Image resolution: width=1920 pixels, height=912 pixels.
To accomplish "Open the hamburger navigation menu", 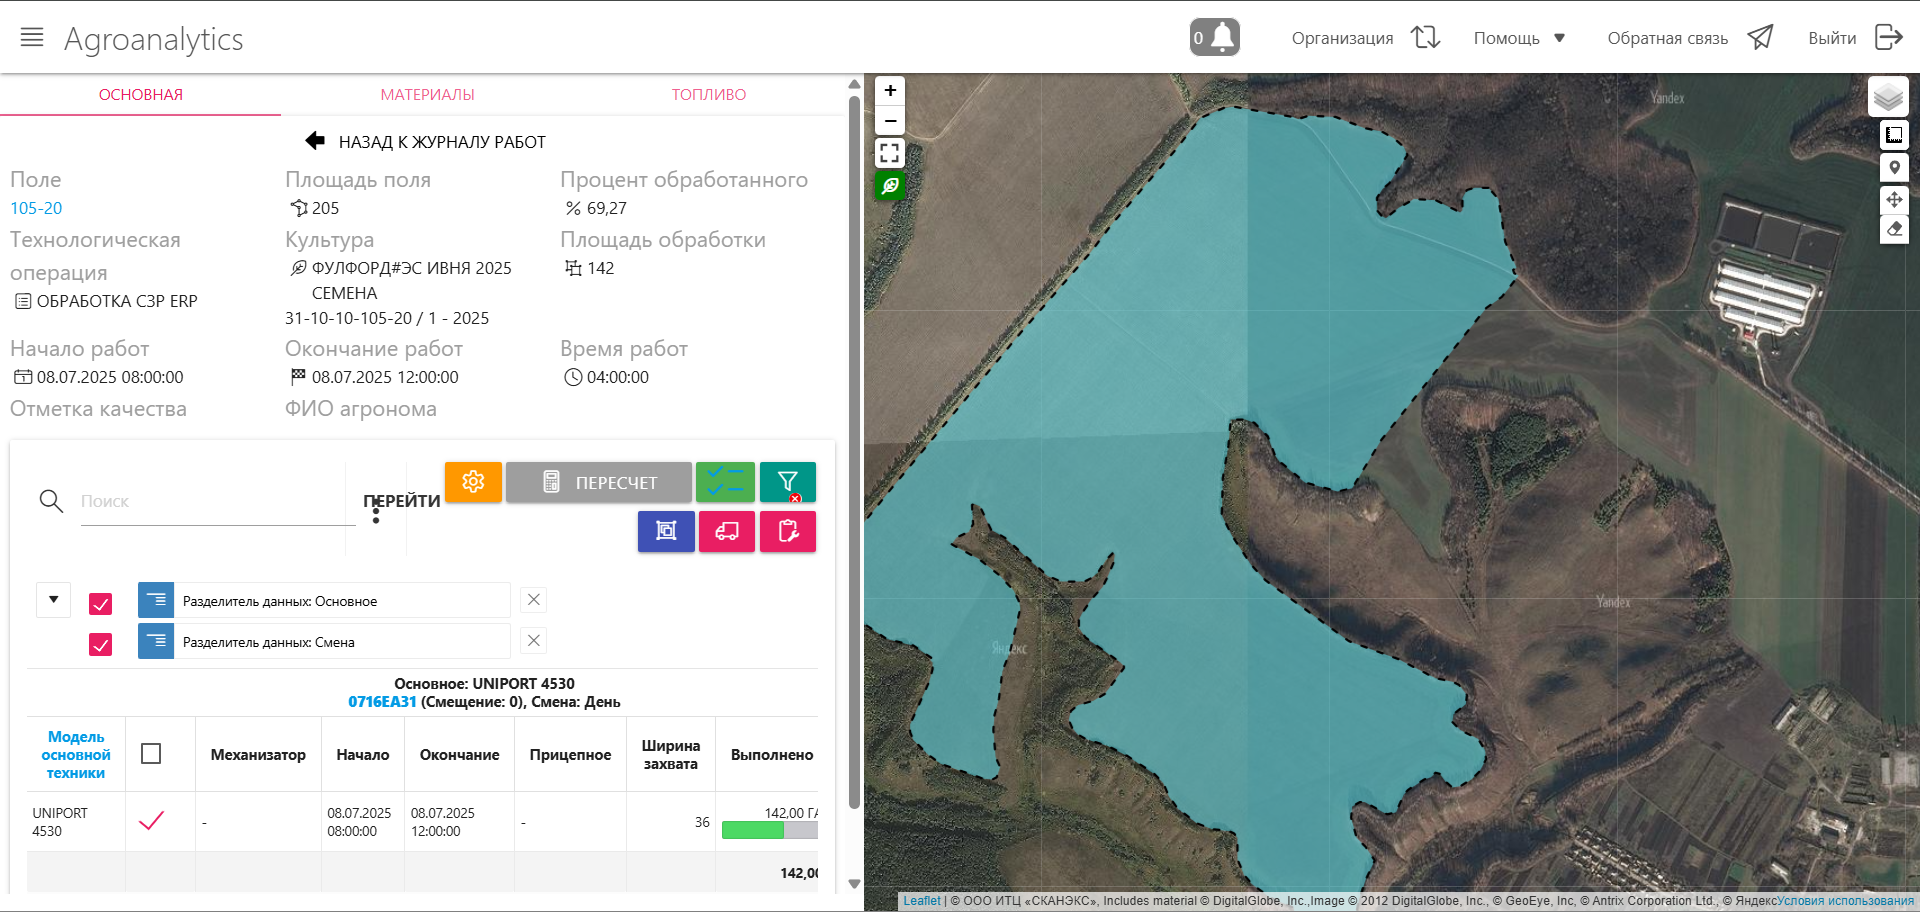I will point(32,38).
